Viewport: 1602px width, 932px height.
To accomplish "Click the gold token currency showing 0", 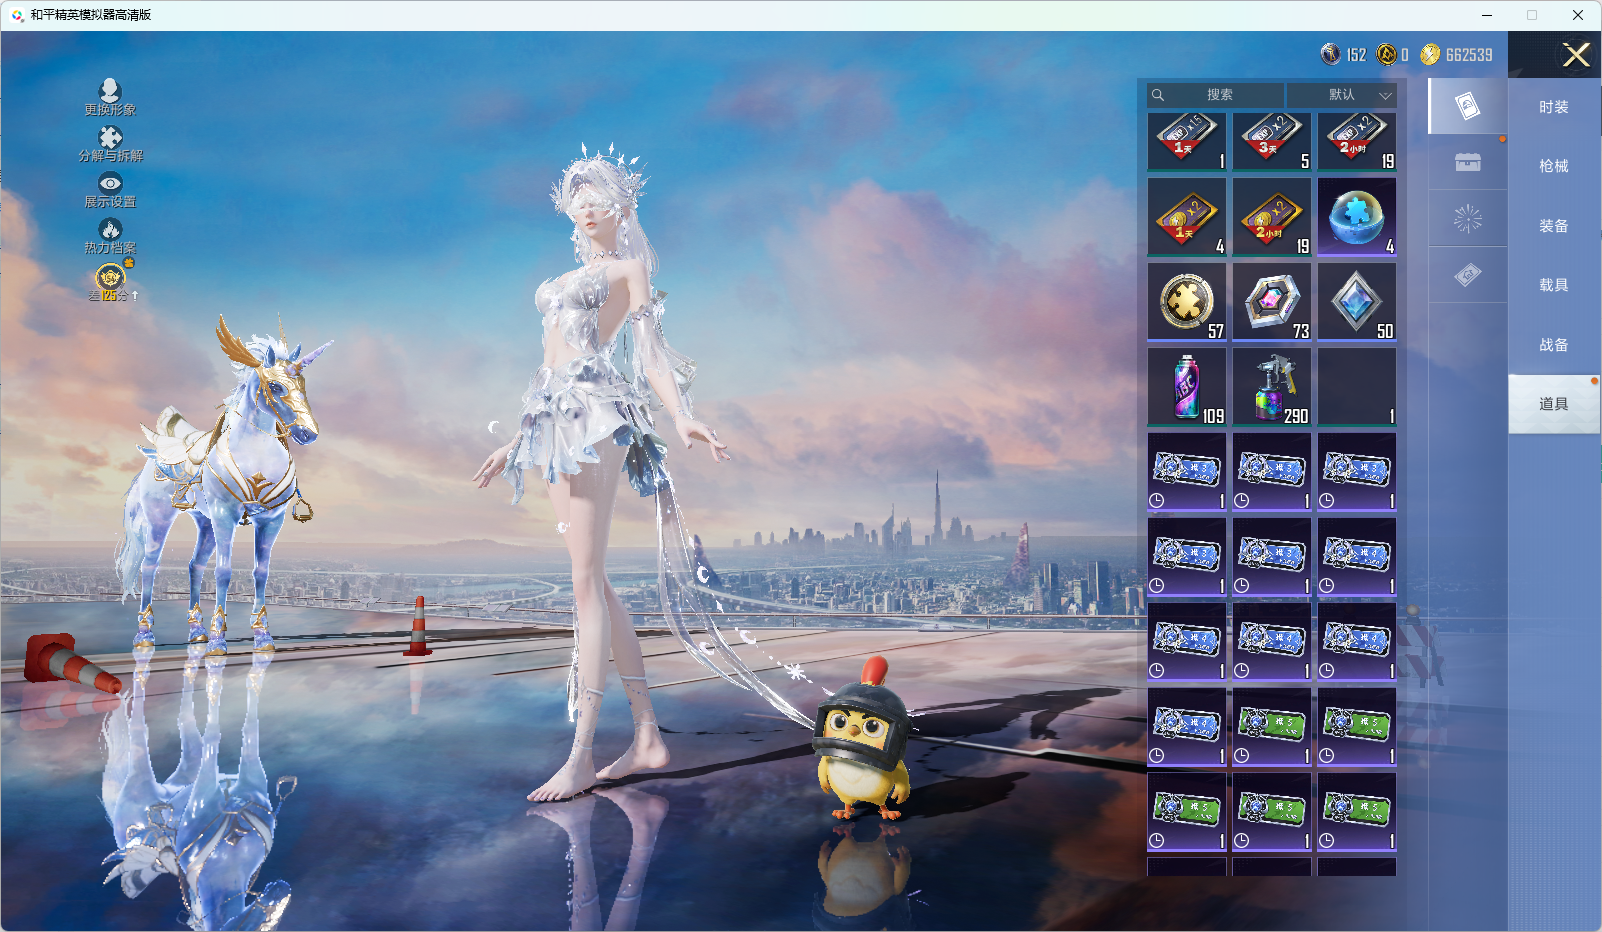I will (x=1392, y=54).
